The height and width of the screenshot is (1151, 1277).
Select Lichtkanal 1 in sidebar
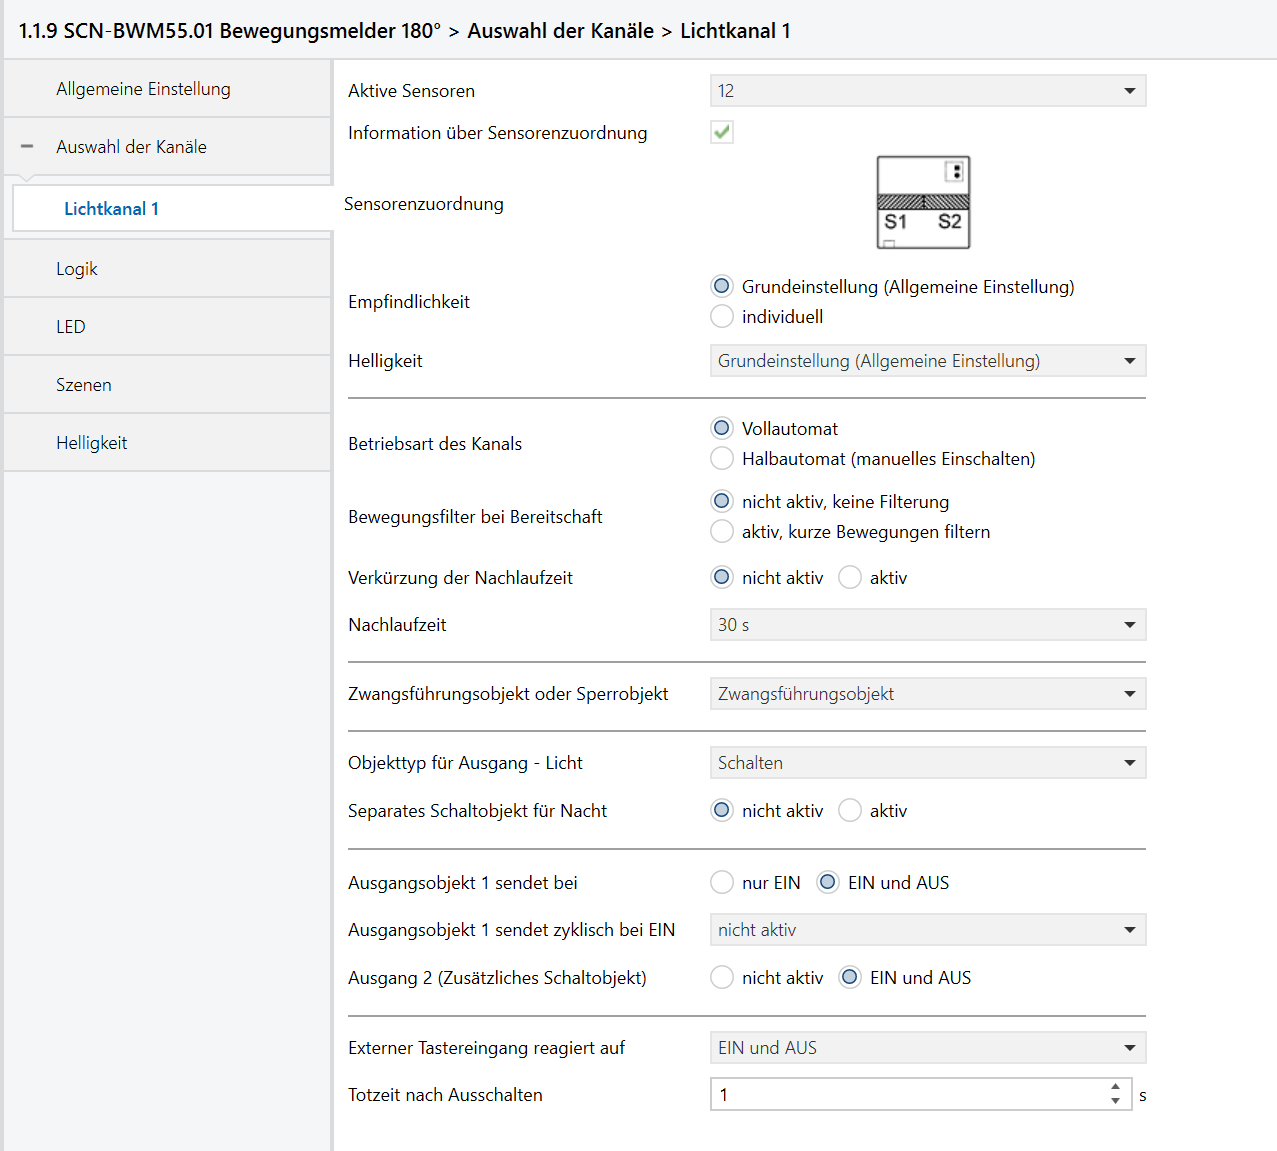(111, 209)
